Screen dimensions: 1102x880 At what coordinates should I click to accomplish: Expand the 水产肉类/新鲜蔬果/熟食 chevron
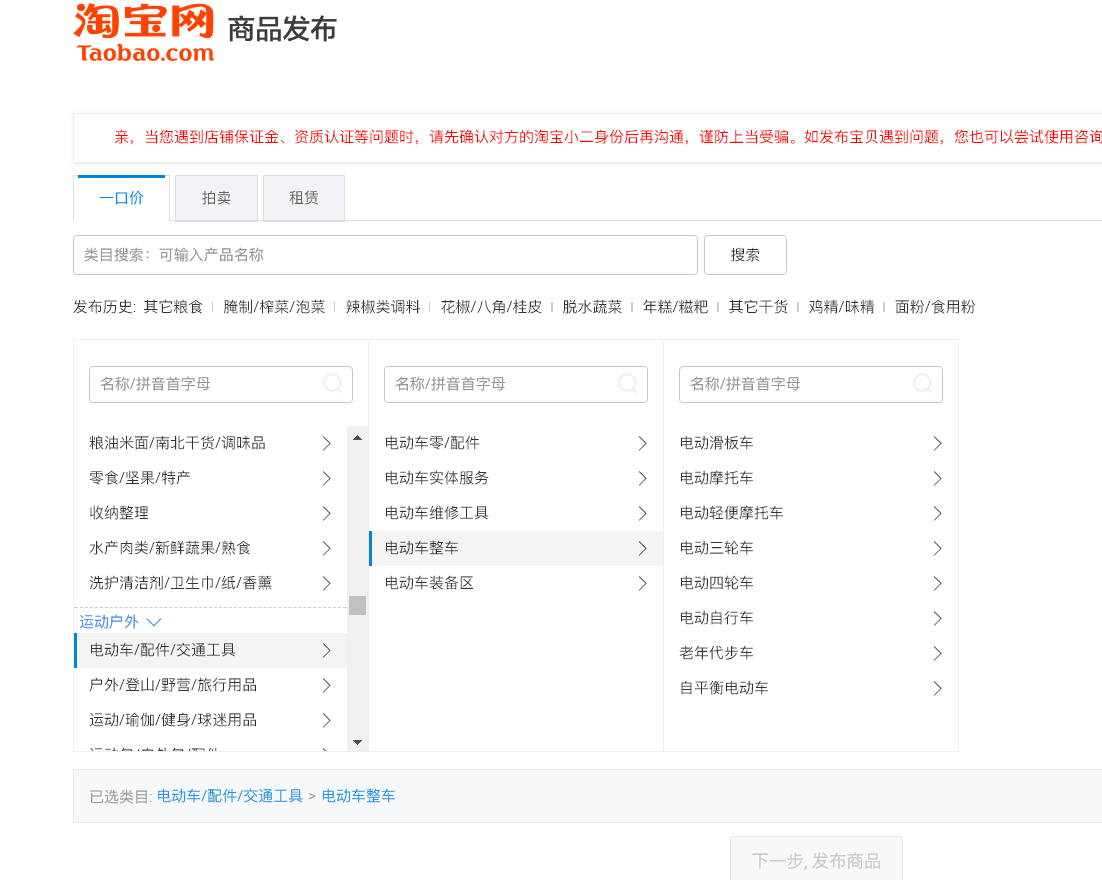coord(326,548)
